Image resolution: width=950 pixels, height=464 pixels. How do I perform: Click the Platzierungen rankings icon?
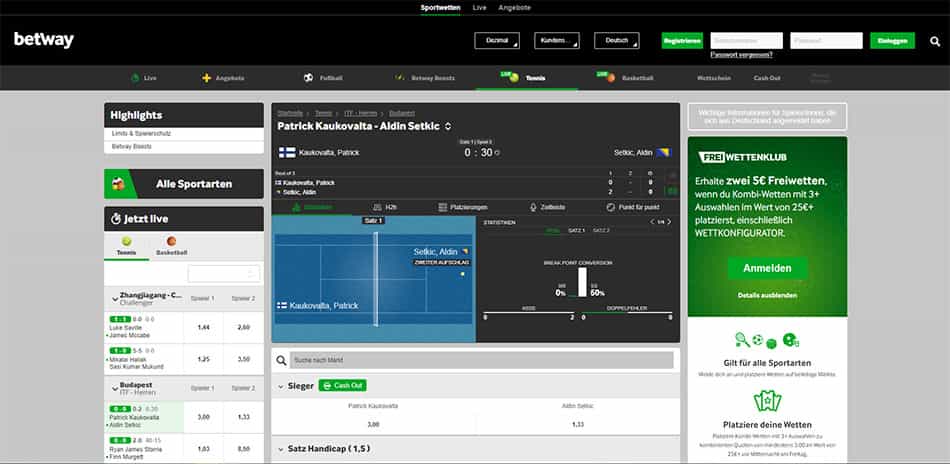coord(442,207)
